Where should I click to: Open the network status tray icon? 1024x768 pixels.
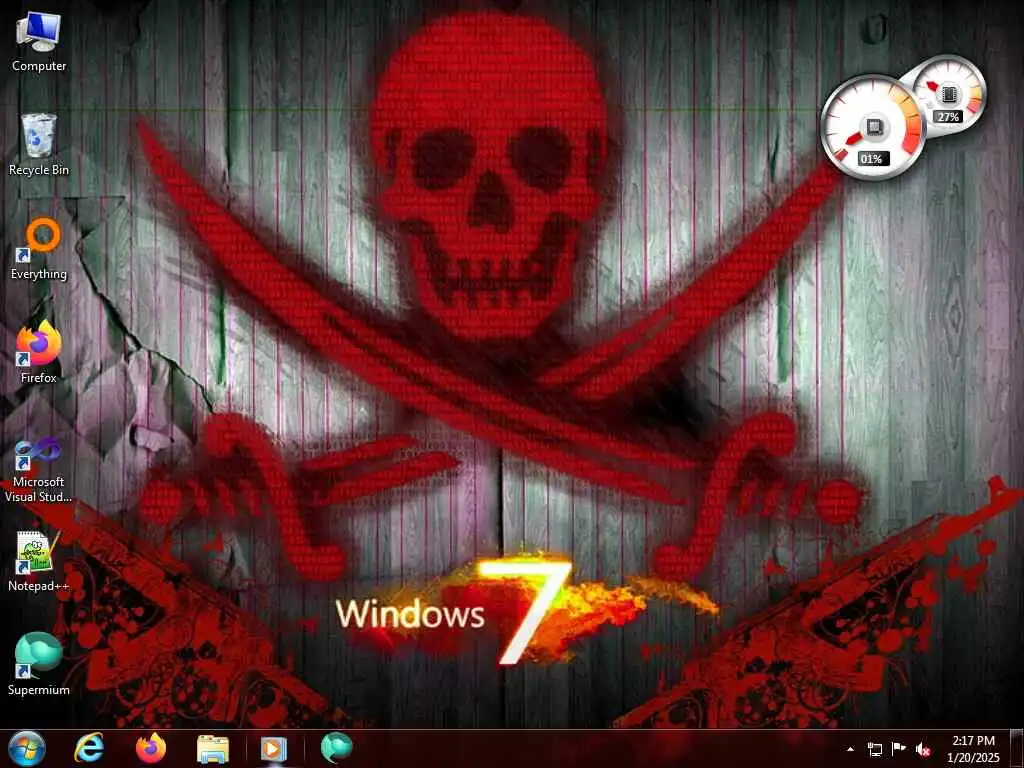click(x=874, y=749)
